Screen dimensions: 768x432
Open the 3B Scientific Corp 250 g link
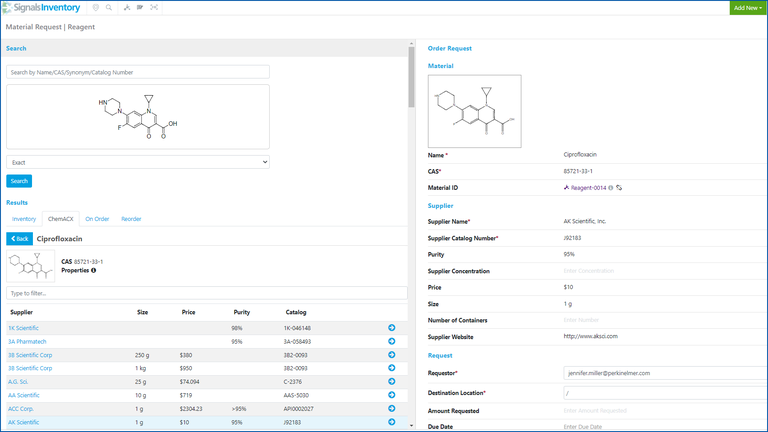coord(30,355)
